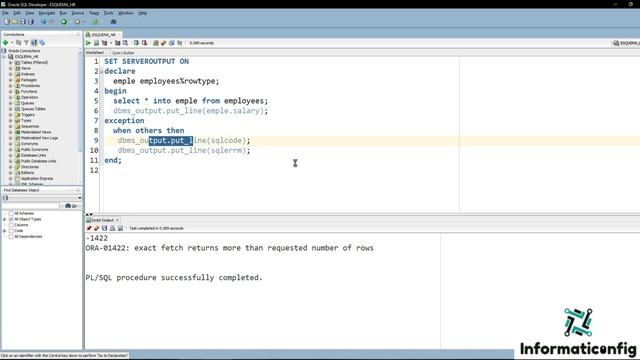
Task: Select the Script Output tab
Action: (102, 220)
